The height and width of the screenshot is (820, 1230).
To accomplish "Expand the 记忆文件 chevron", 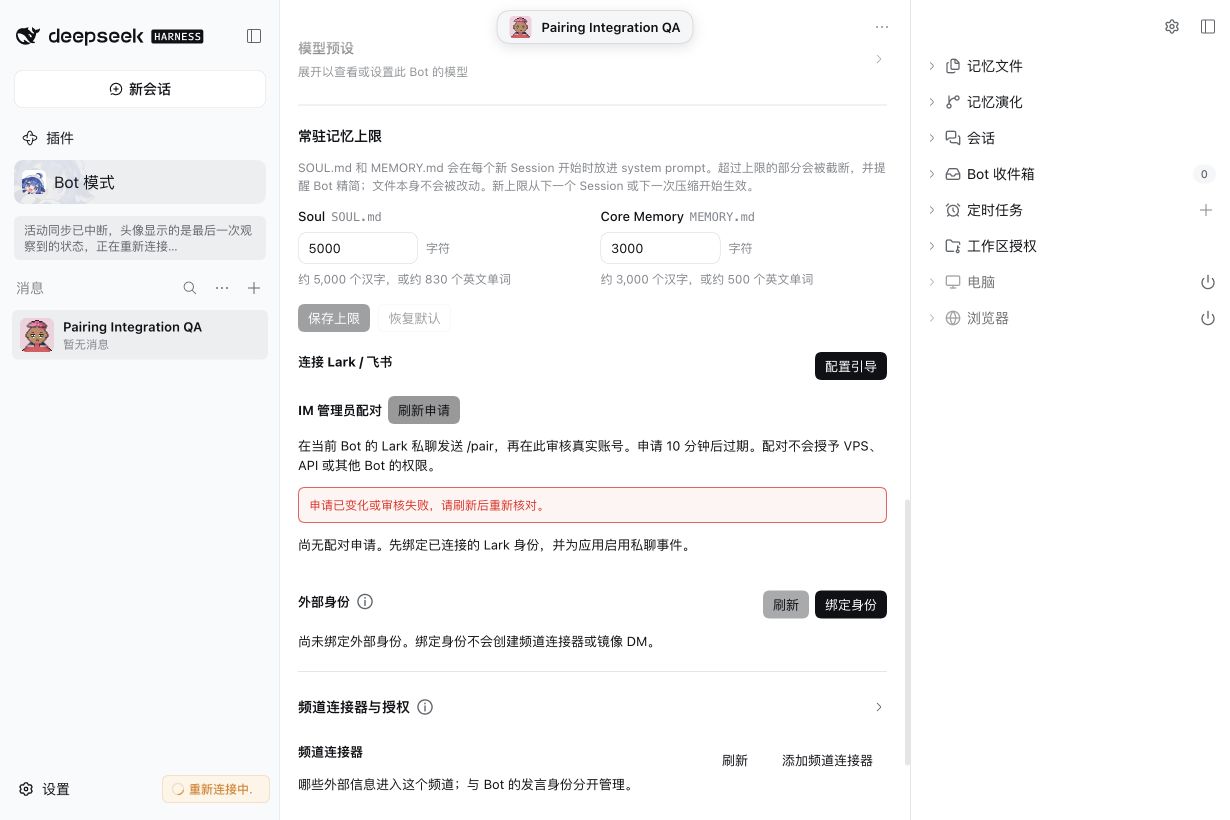I will [x=932, y=66].
